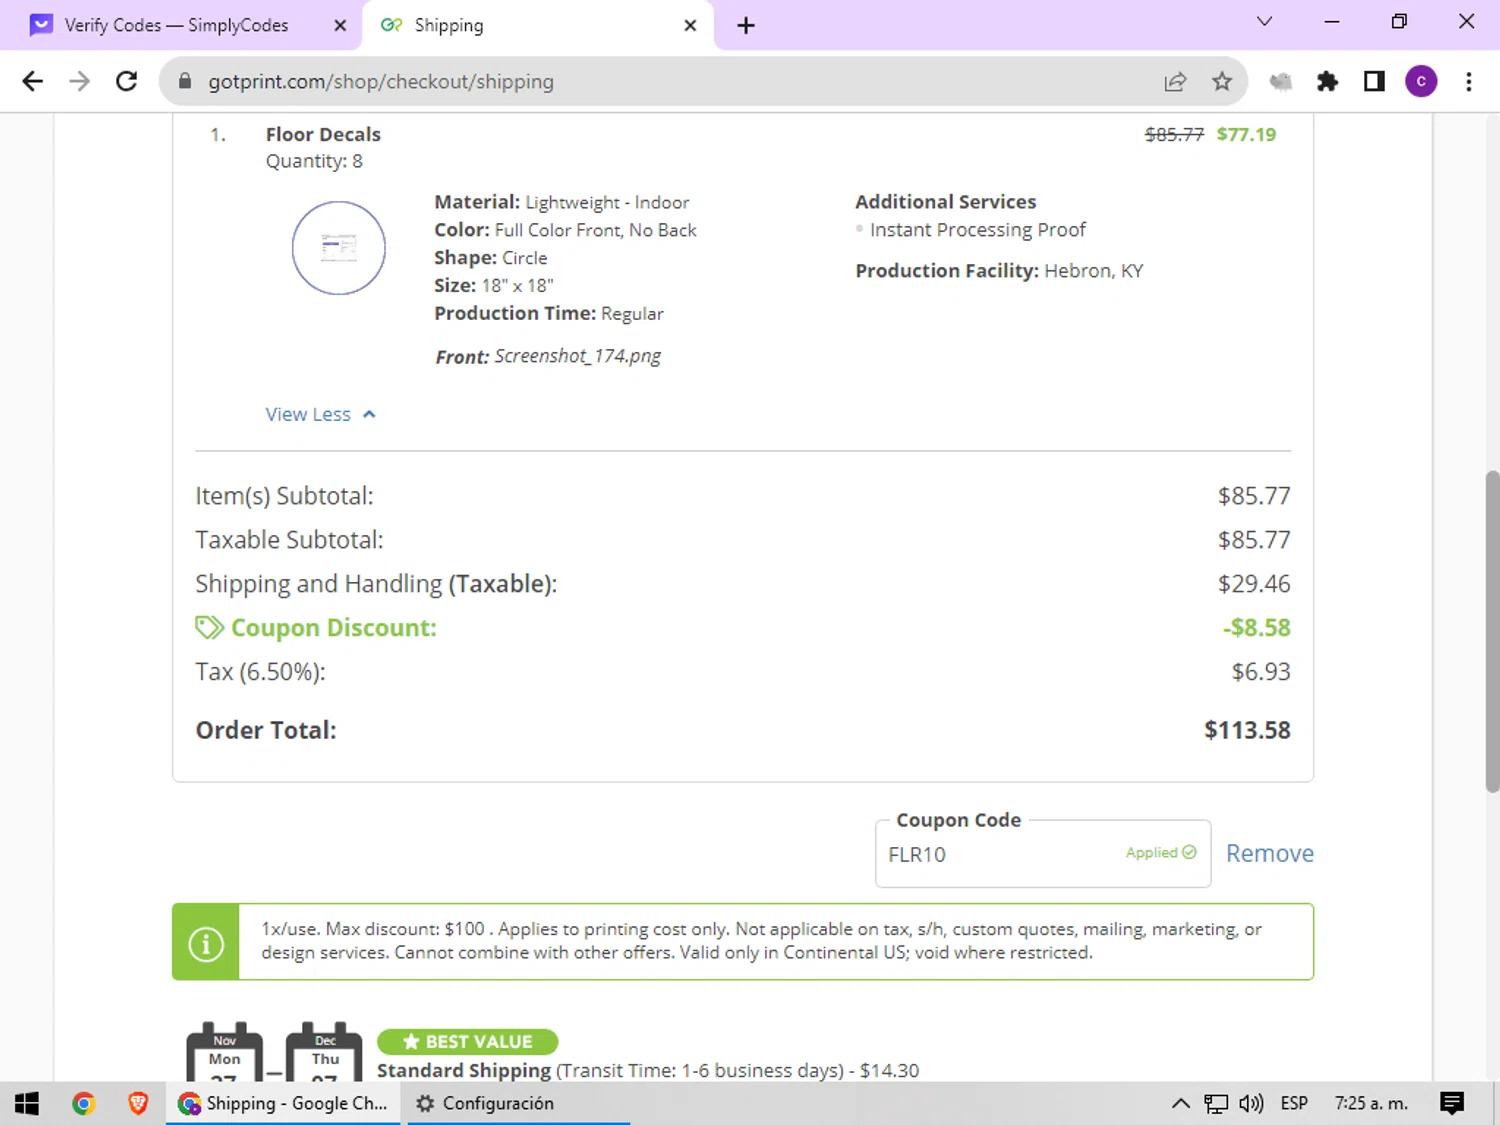Screen dimensions: 1500x1125
Task: Click the Coupon Code input field
Action: pyautogui.click(x=1043, y=854)
